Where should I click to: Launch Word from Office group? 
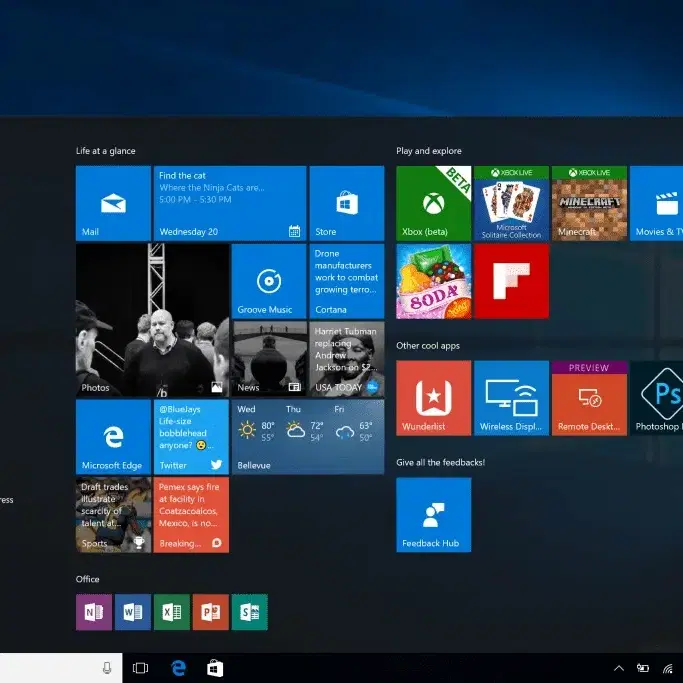pyautogui.click(x=133, y=612)
